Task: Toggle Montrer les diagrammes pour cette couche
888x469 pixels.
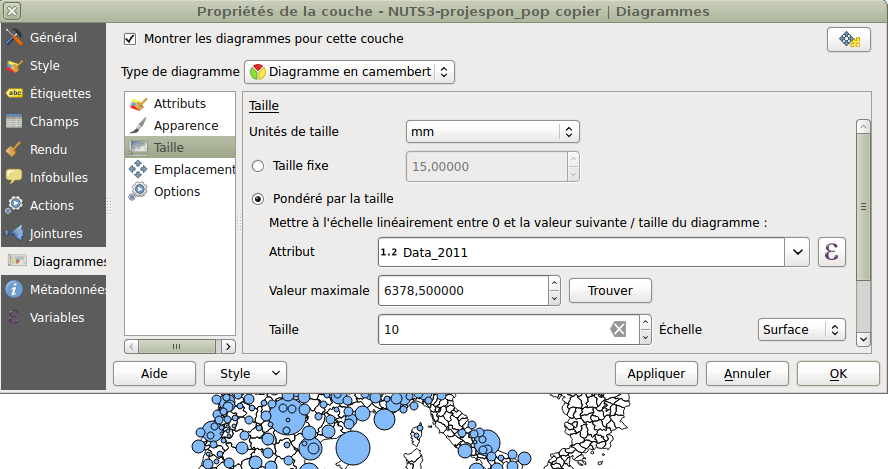Action: coord(130,39)
